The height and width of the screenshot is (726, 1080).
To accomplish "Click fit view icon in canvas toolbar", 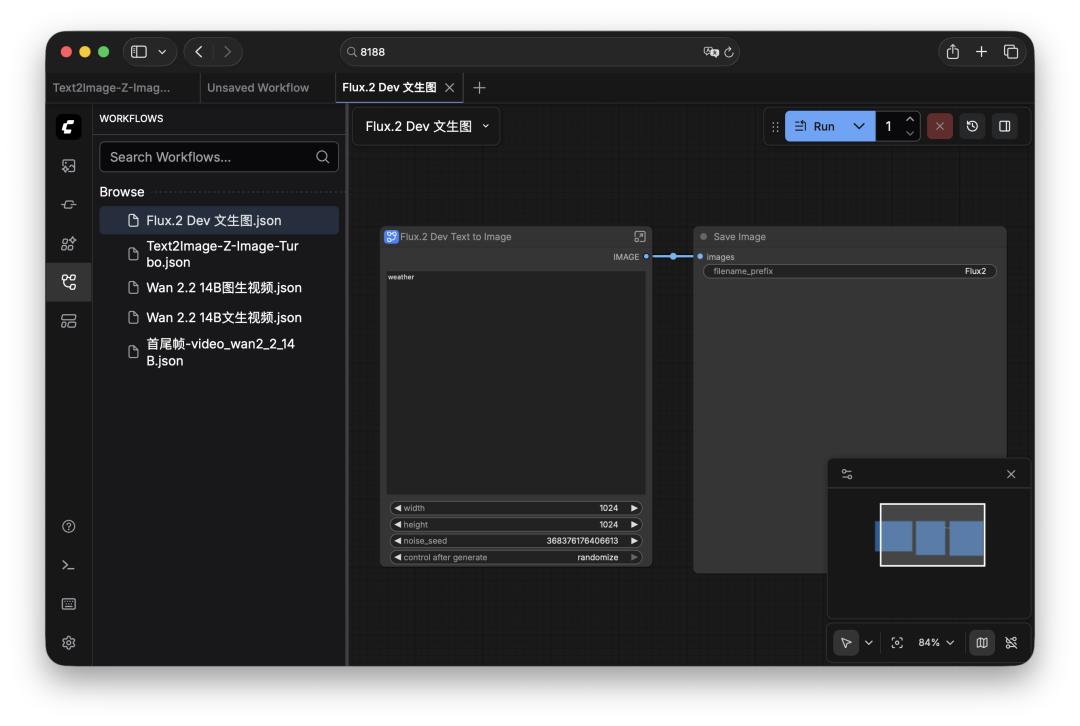I will pos(897,643).
